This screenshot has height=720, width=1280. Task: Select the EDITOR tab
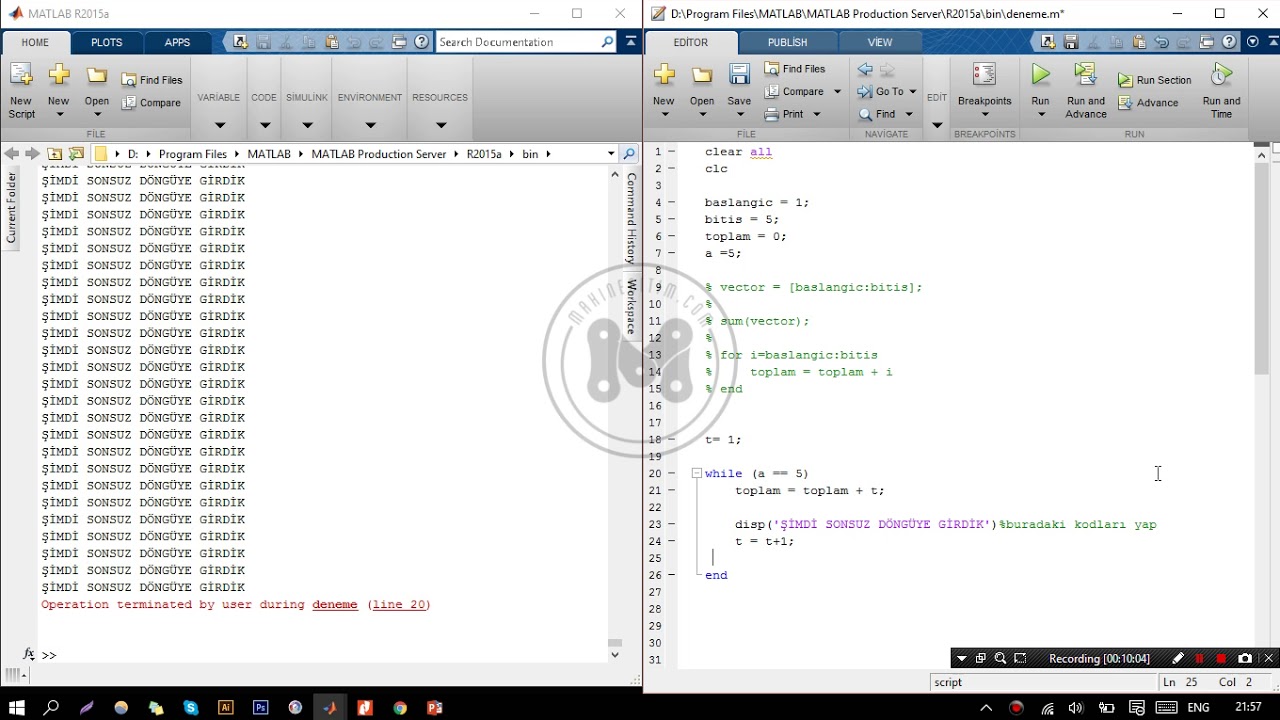point(691,42)
